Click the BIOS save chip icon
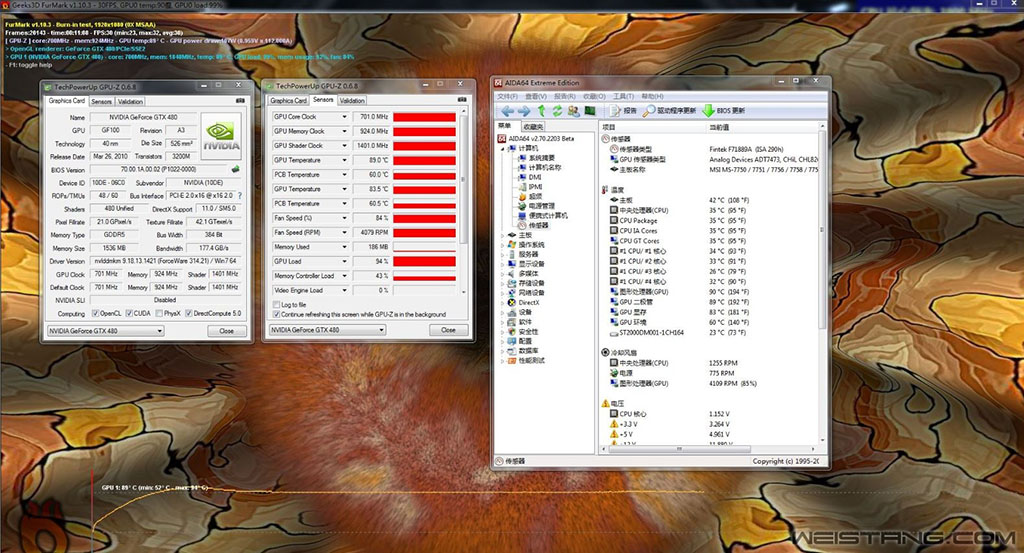1024x553 pixels. click(236, 170)
